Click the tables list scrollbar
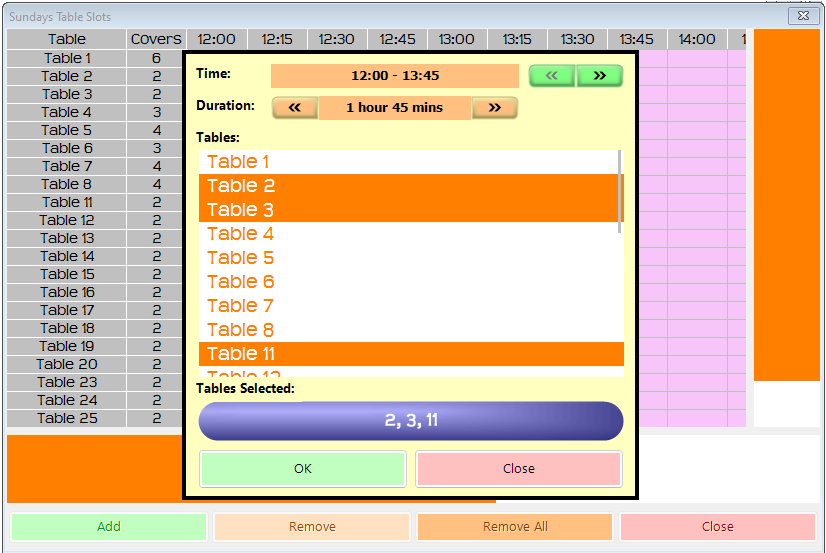826x553 pixels. tap(620, 192)
